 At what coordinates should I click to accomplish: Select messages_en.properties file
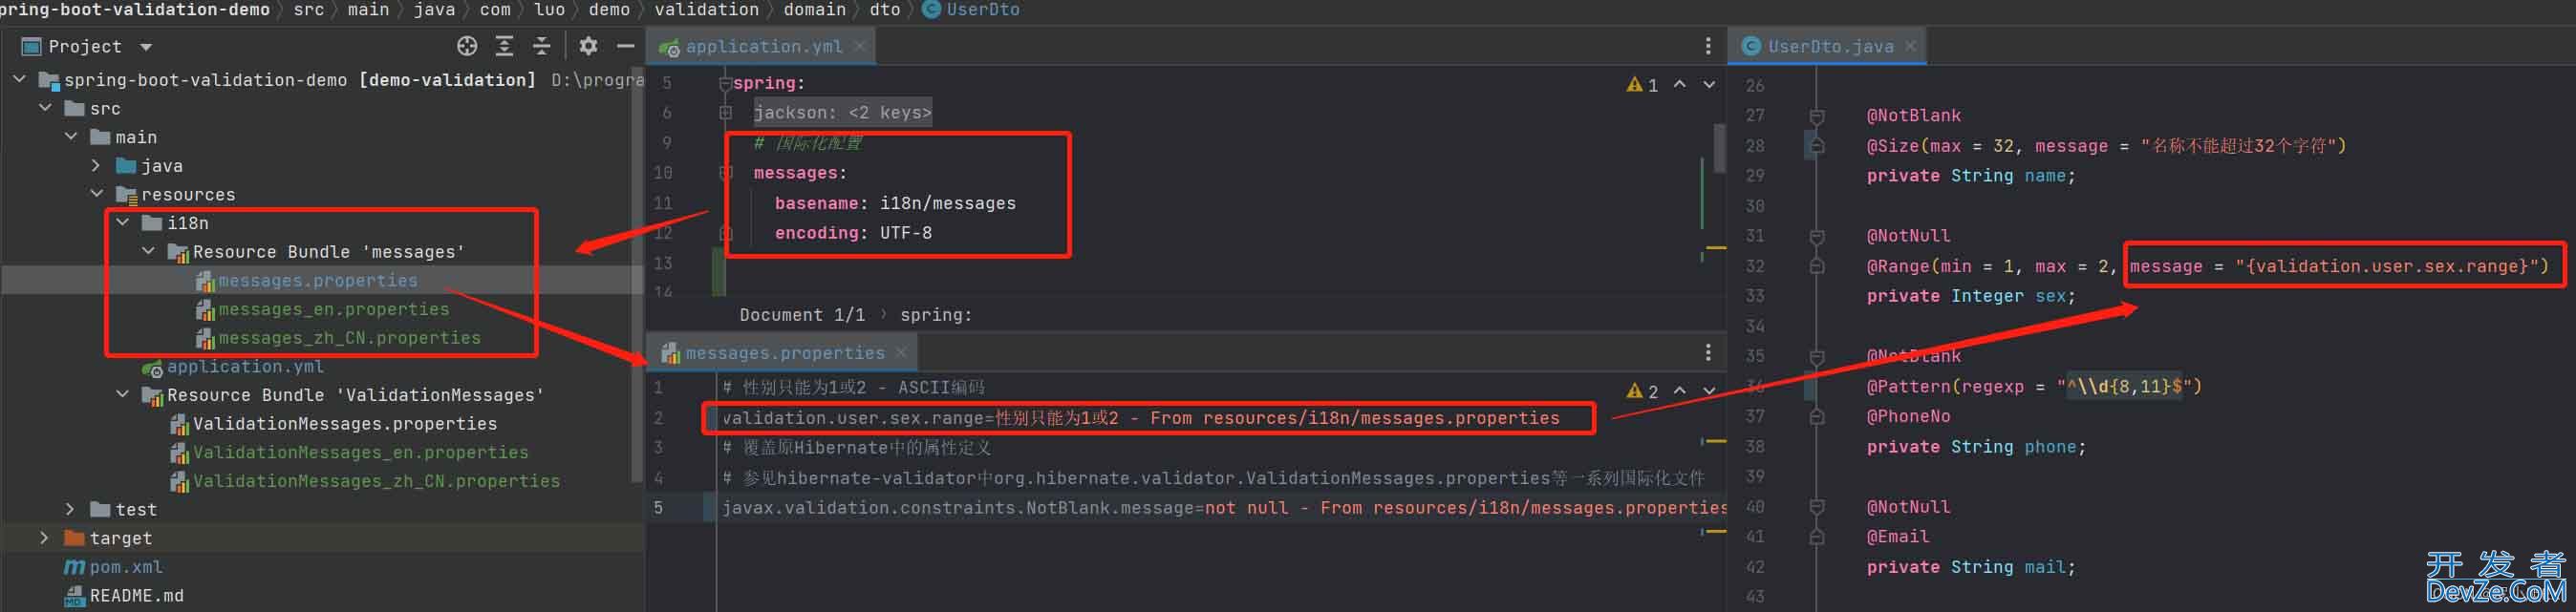click(333, 309)
